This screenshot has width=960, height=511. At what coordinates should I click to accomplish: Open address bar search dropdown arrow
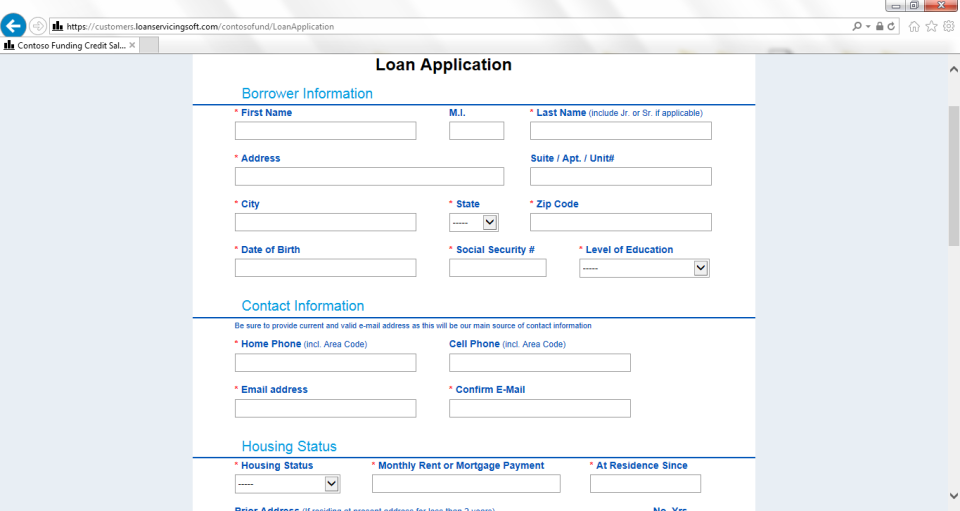pyautogui.click(x=868, y=26)
